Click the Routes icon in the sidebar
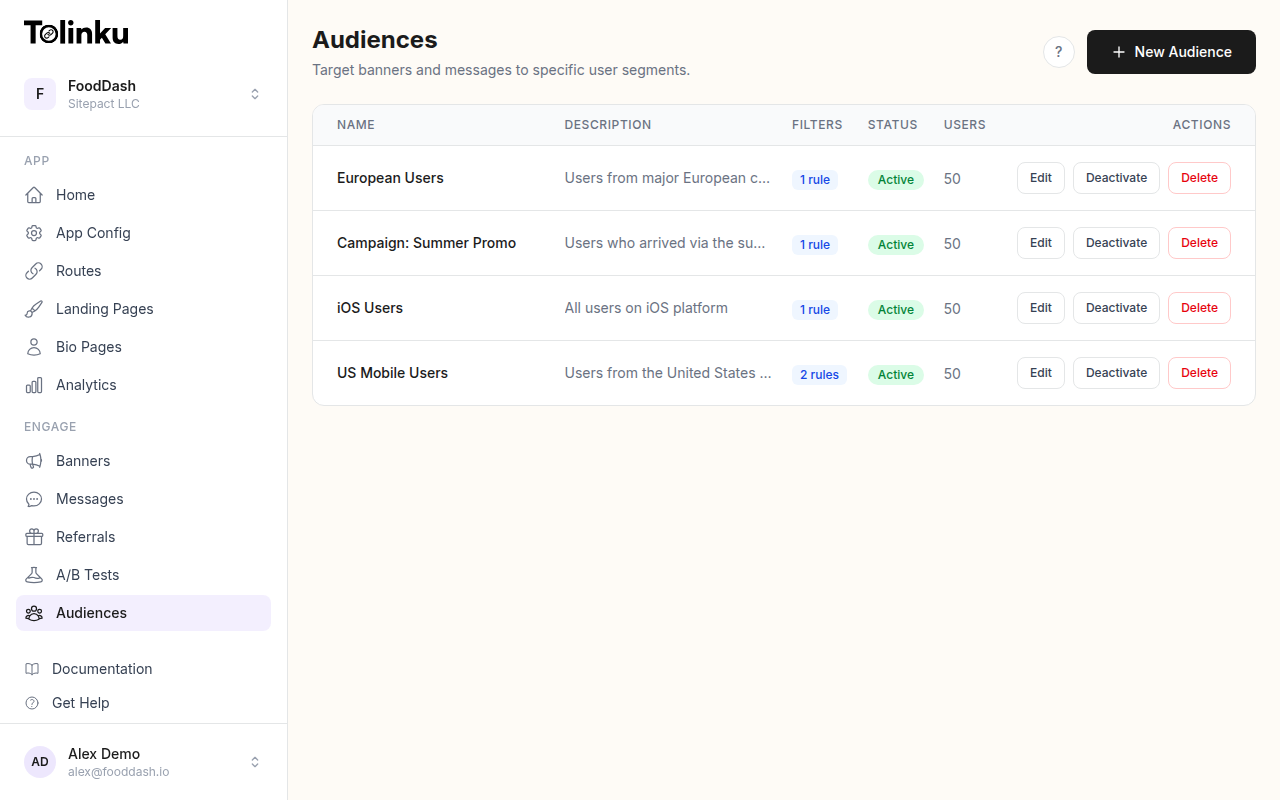This screenshot has height=800, width=1280. pos(33,271)
